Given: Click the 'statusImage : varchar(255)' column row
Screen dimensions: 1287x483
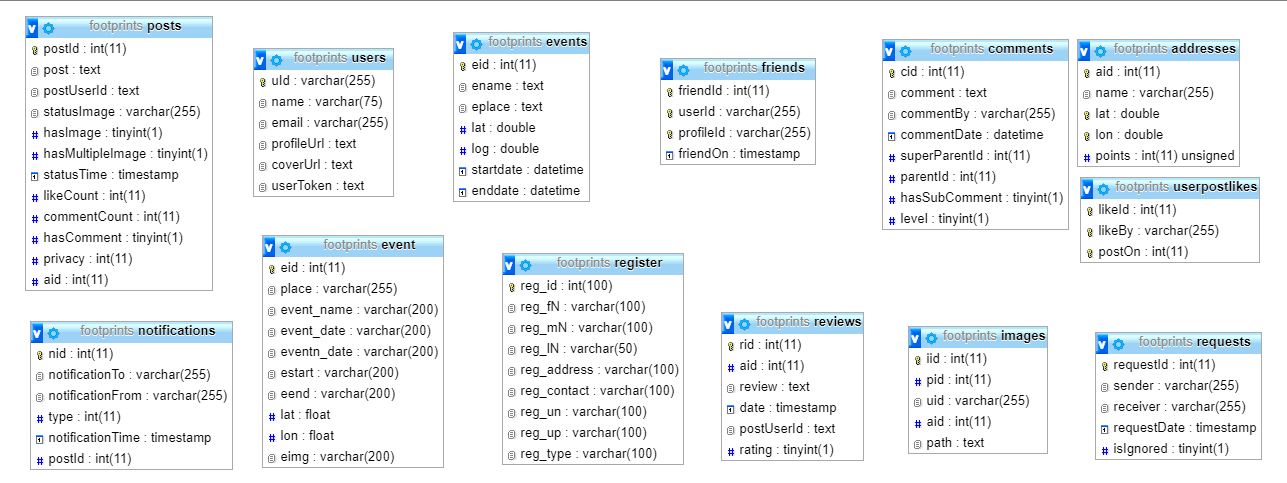Looking at the screenshot, I should tap(119, 112).
